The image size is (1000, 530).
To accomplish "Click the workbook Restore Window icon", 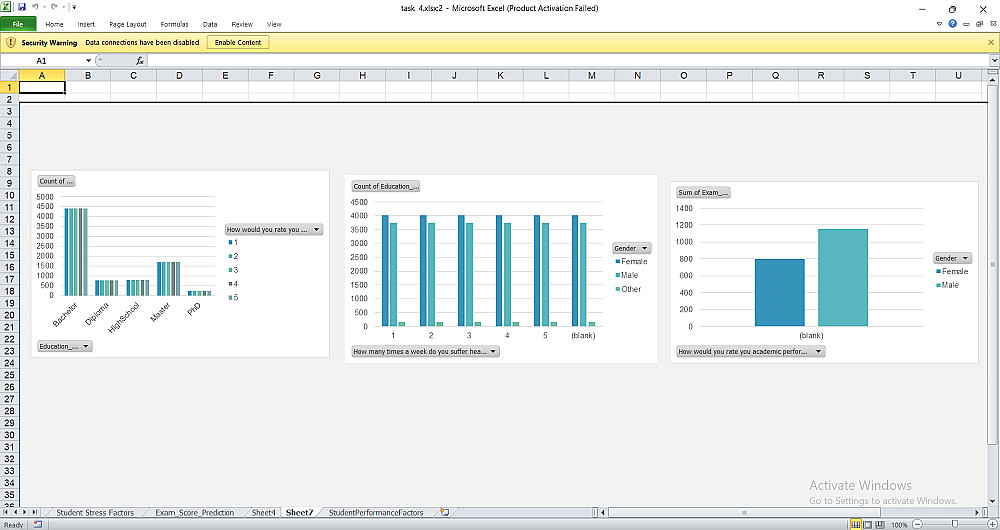I will 979,24.
